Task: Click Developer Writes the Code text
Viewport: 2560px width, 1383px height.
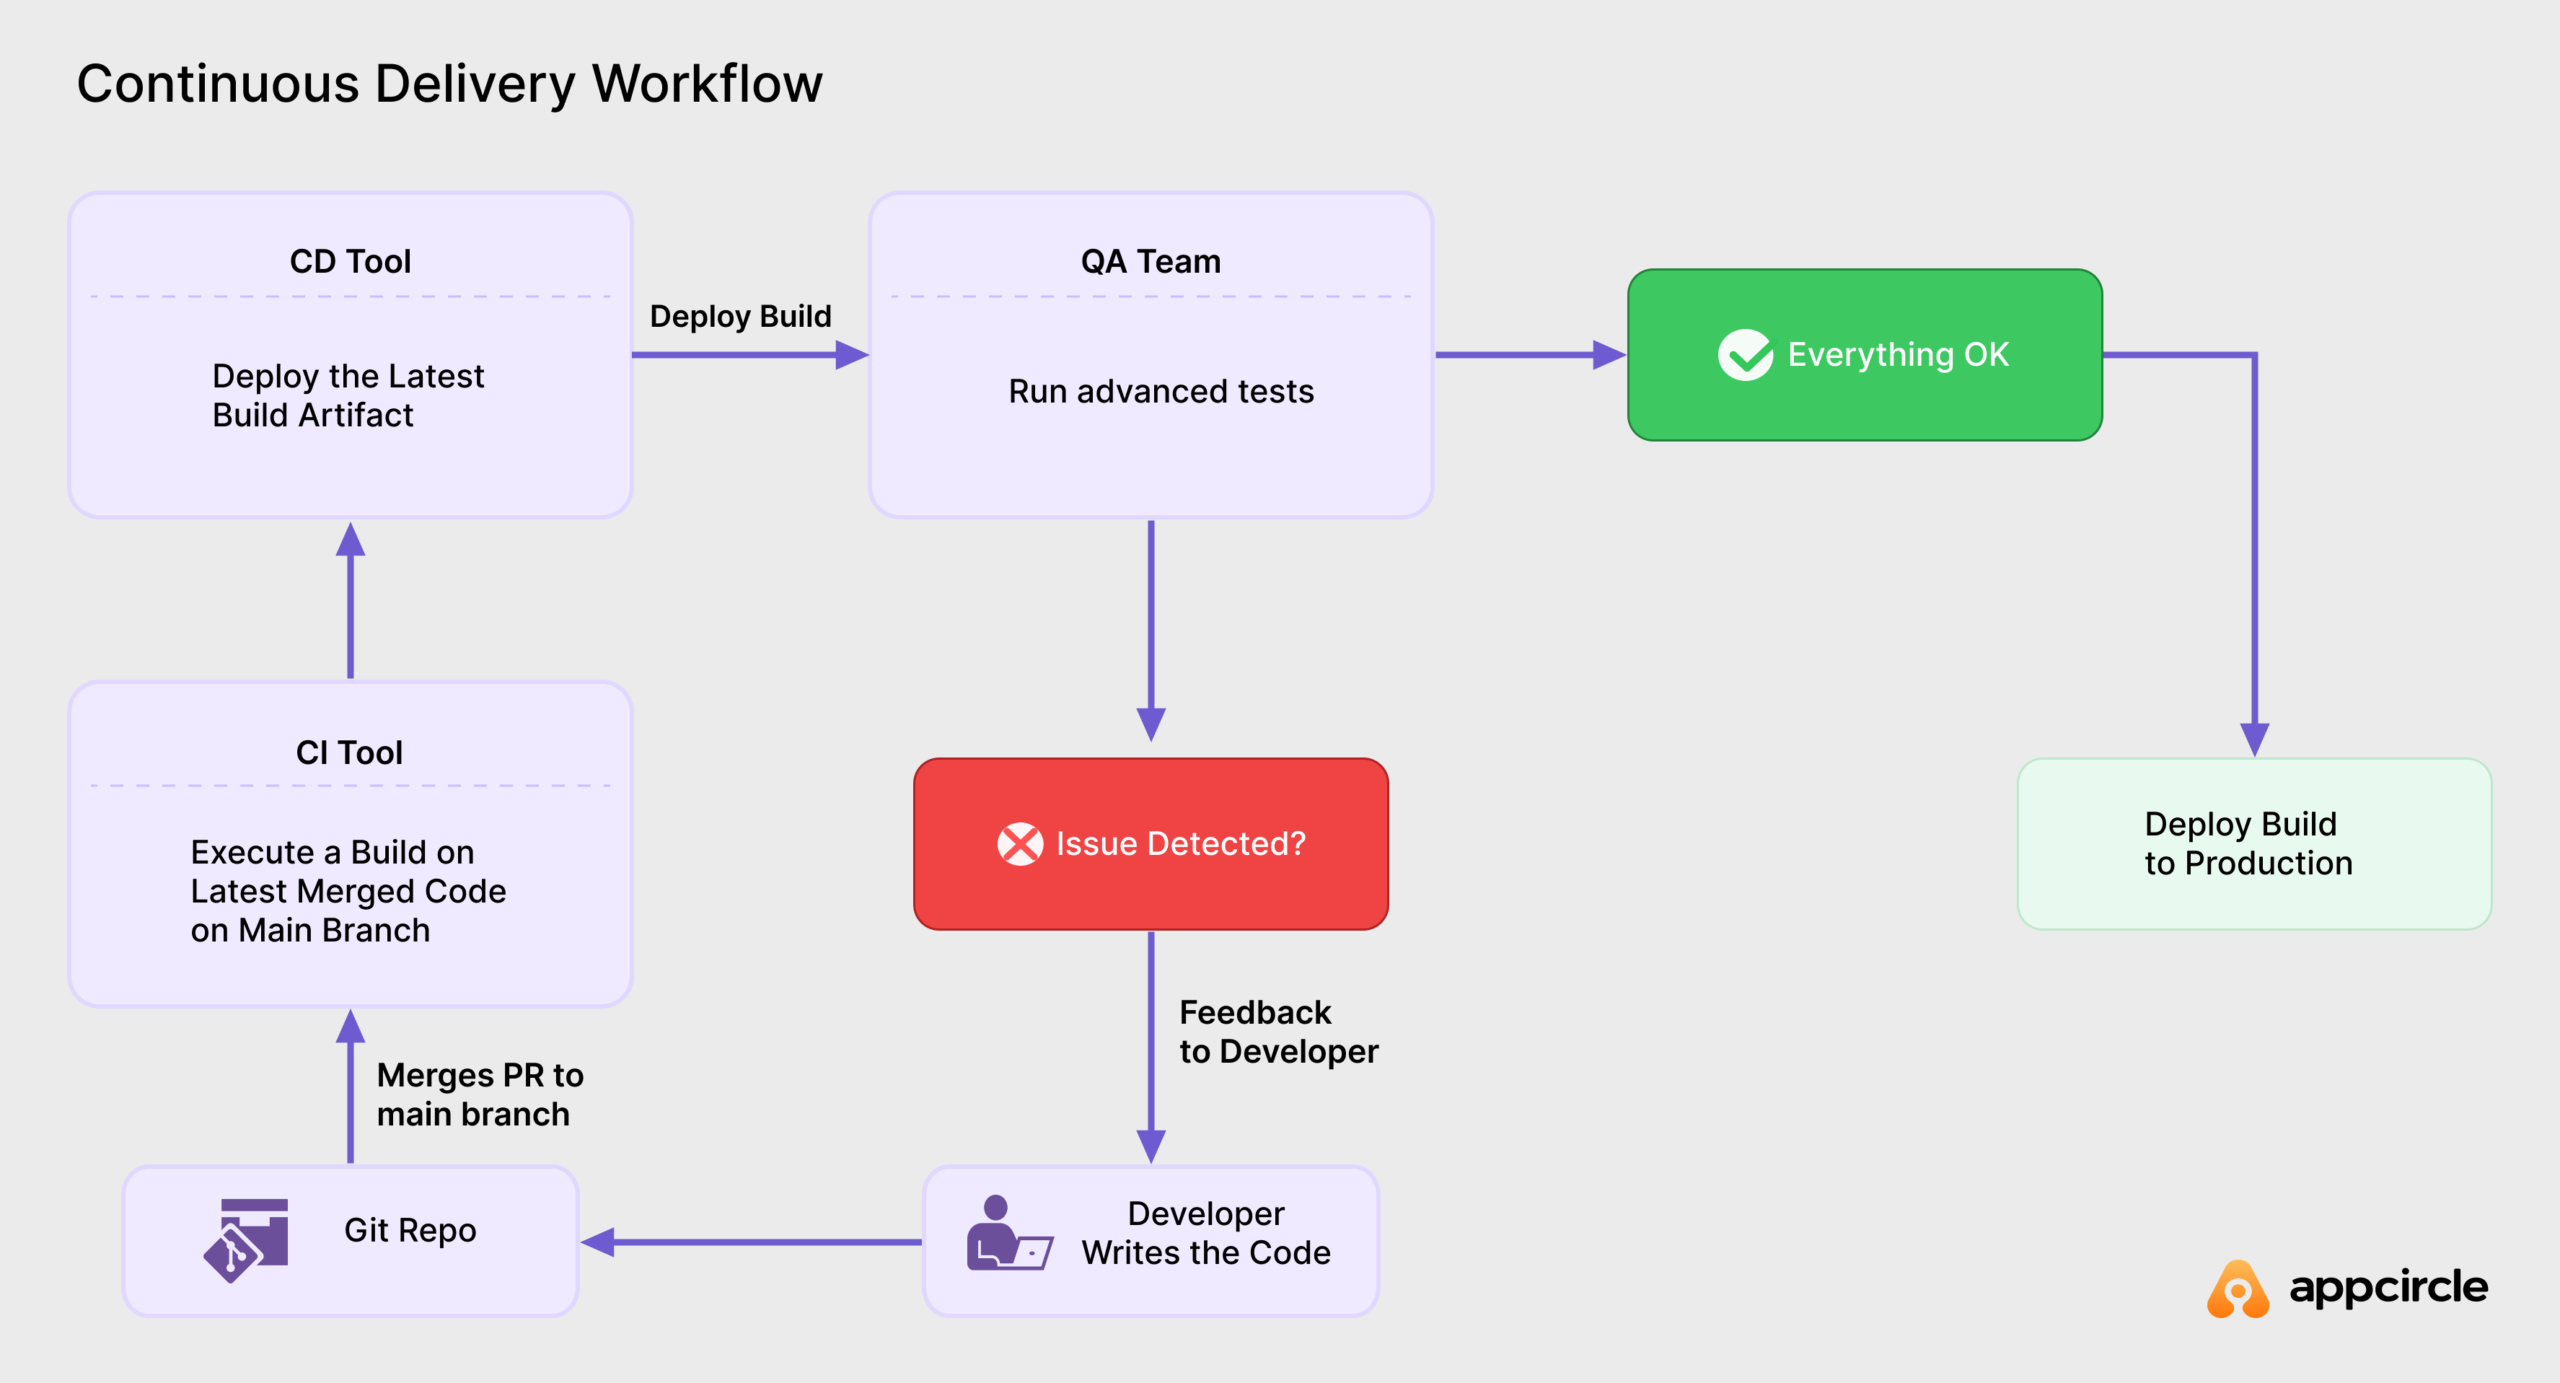Action: click(x=1206, y=1233)
